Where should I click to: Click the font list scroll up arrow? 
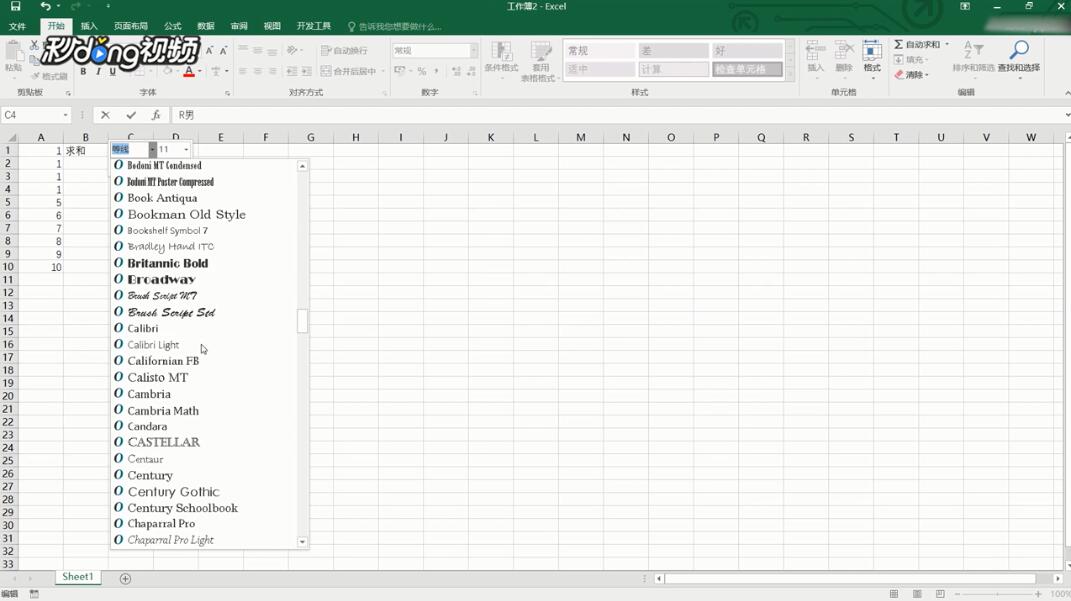click(302, 166)
